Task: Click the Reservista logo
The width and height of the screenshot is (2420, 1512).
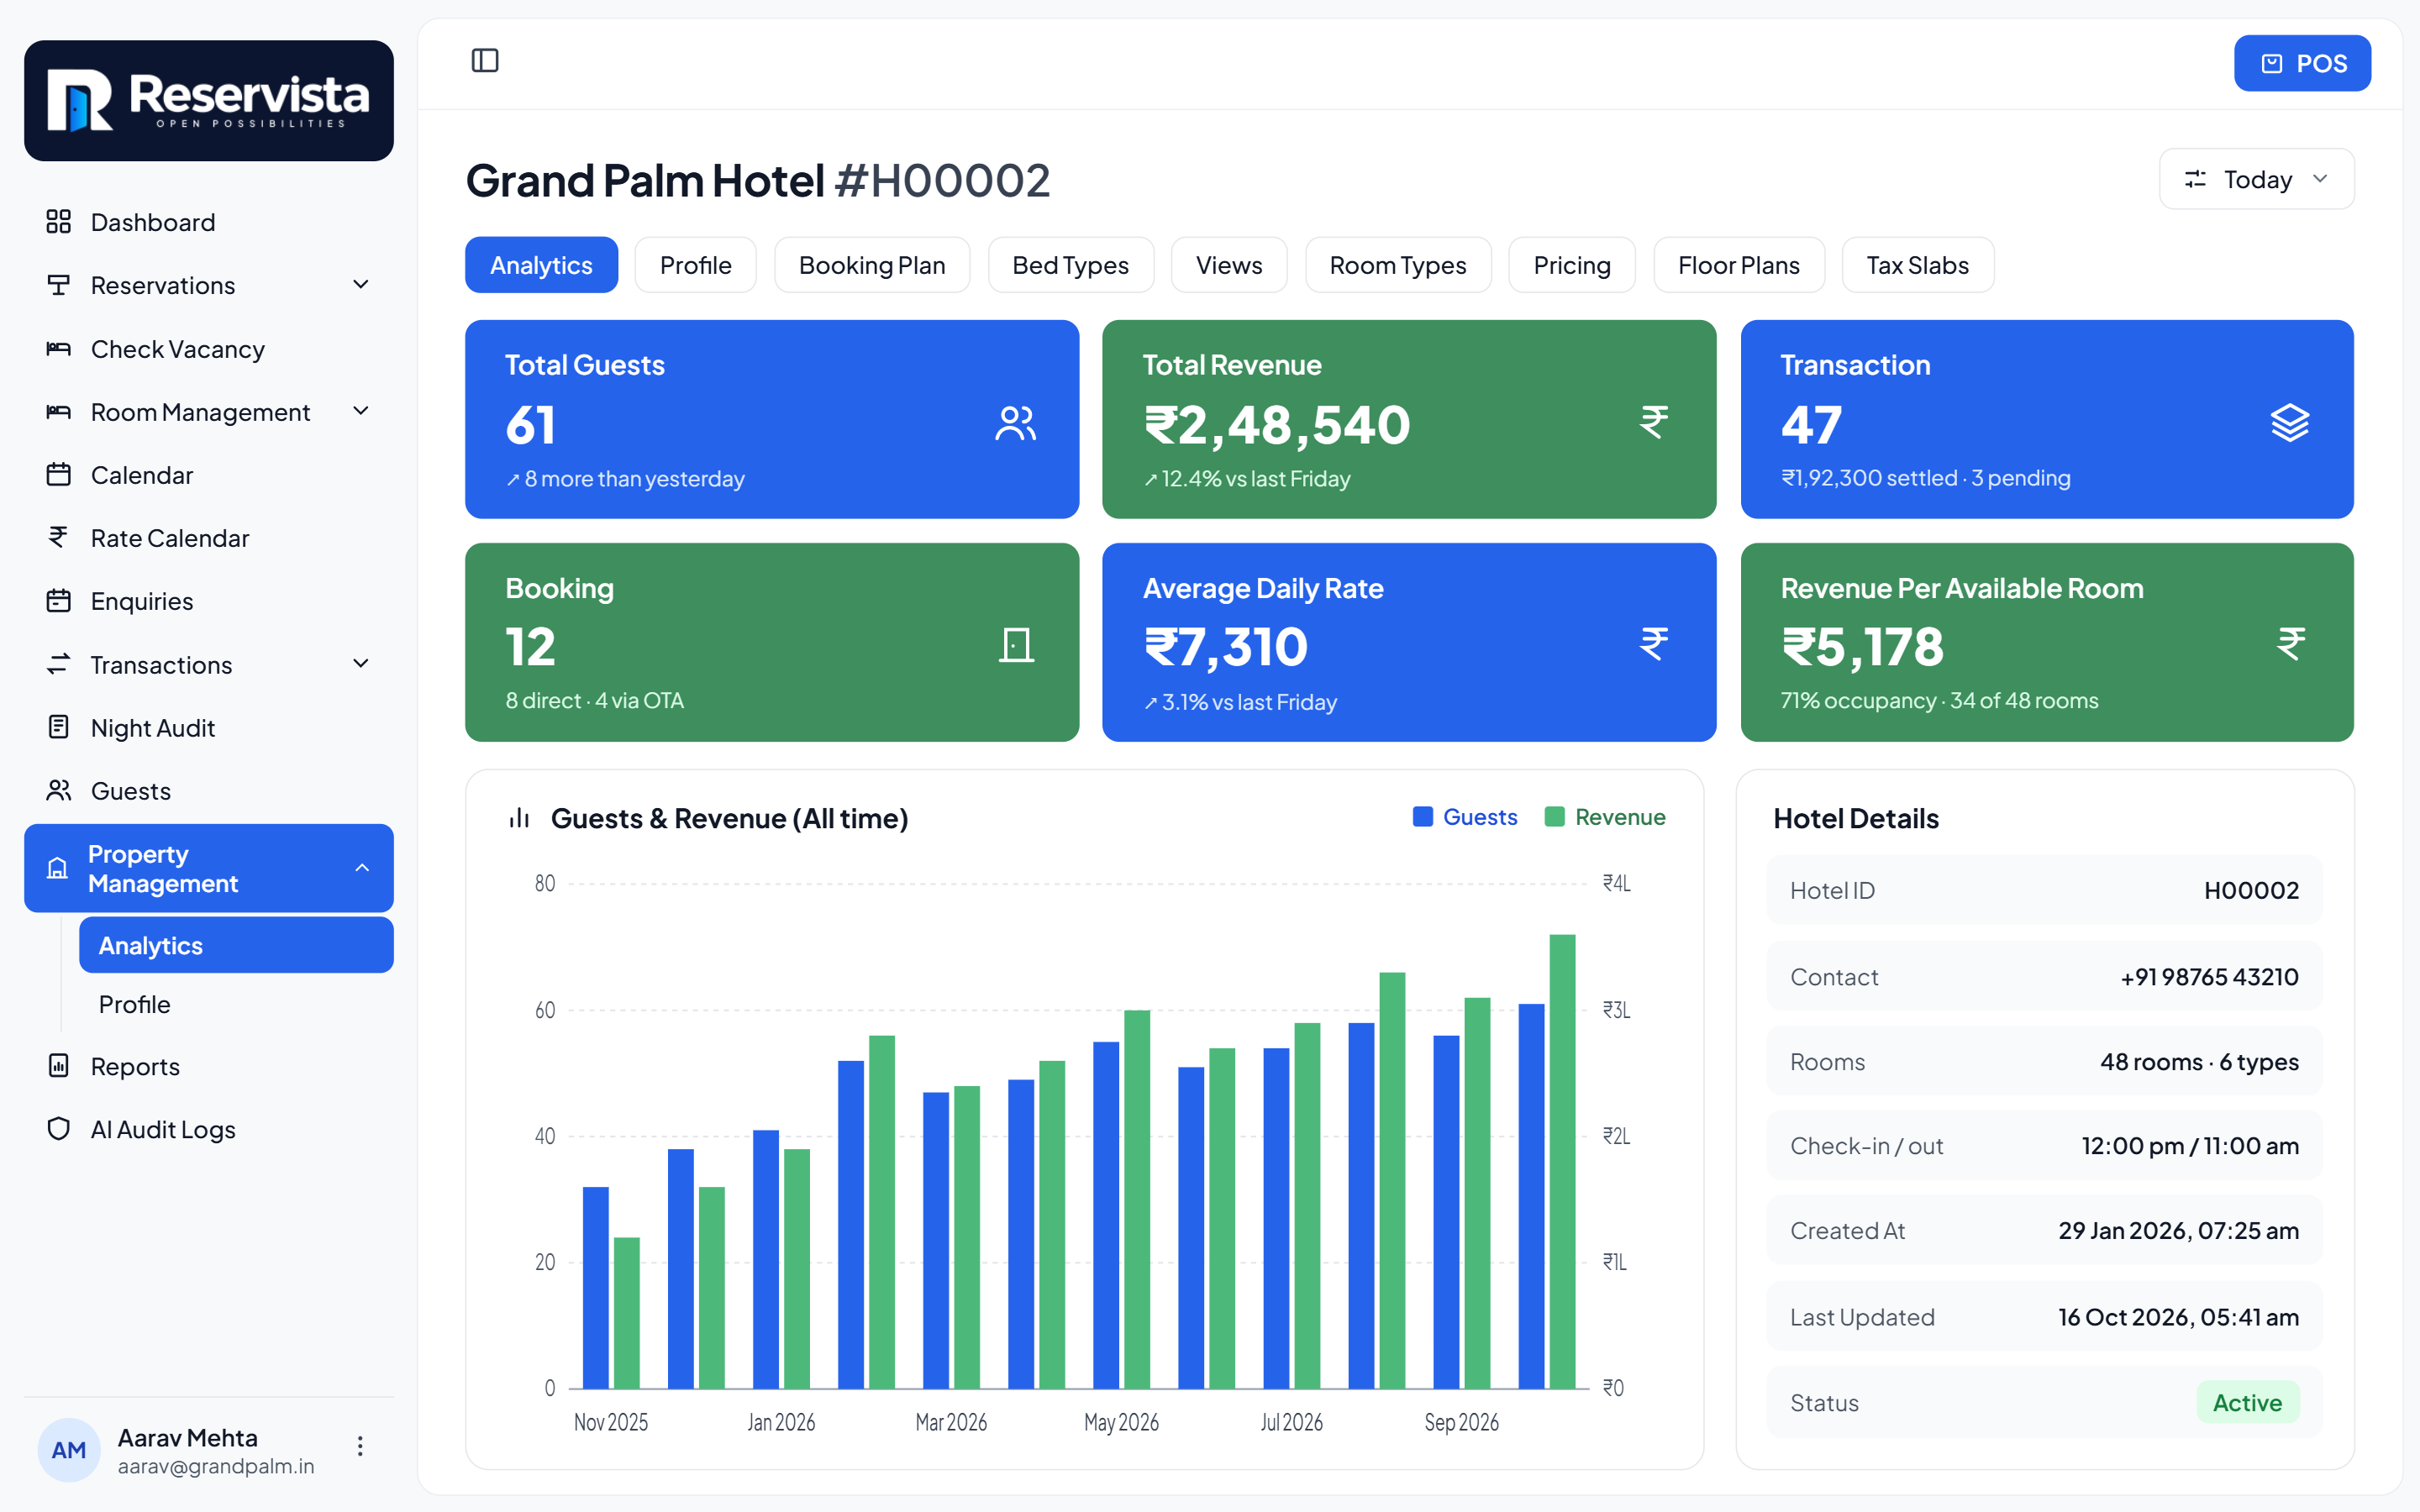Action: [209, 100]
